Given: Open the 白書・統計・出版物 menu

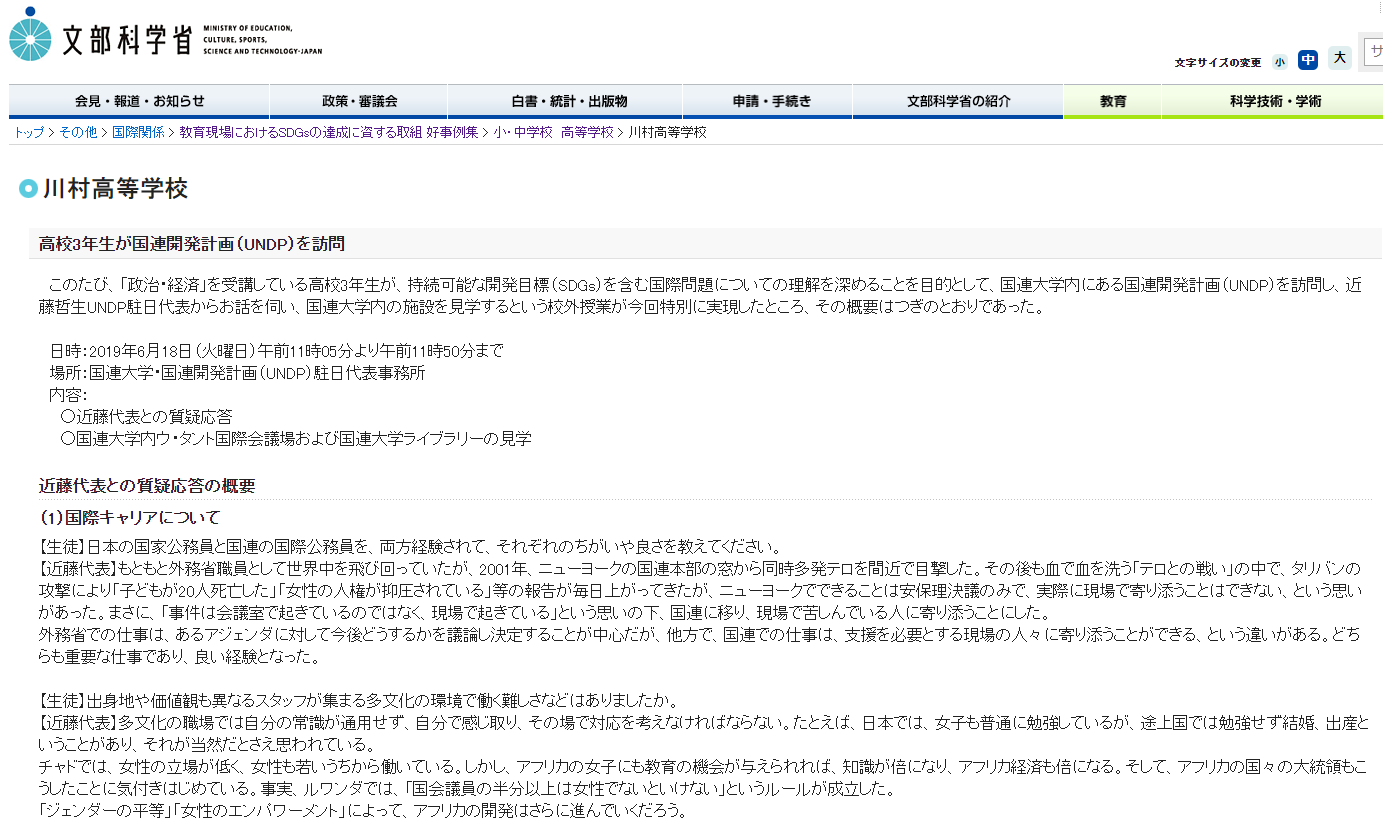Looking at the screenshot, I should tap(568, 101).
